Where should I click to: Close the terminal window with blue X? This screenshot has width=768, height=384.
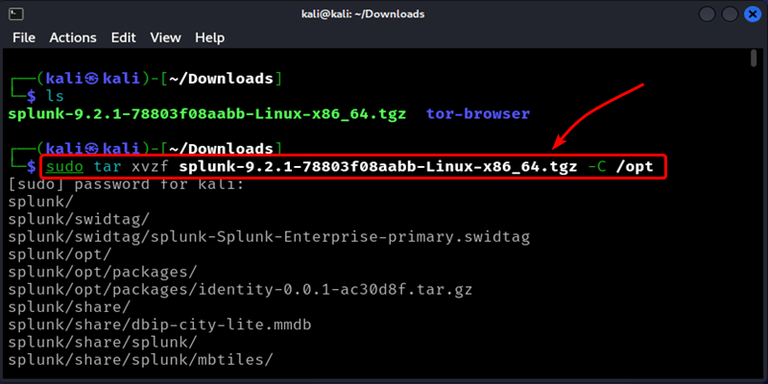tap(752, 14)
